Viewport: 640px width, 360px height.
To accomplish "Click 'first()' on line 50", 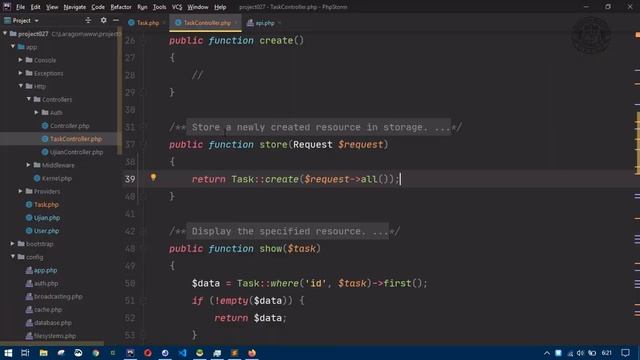I will pyautogui.click(x=402, y=283).
